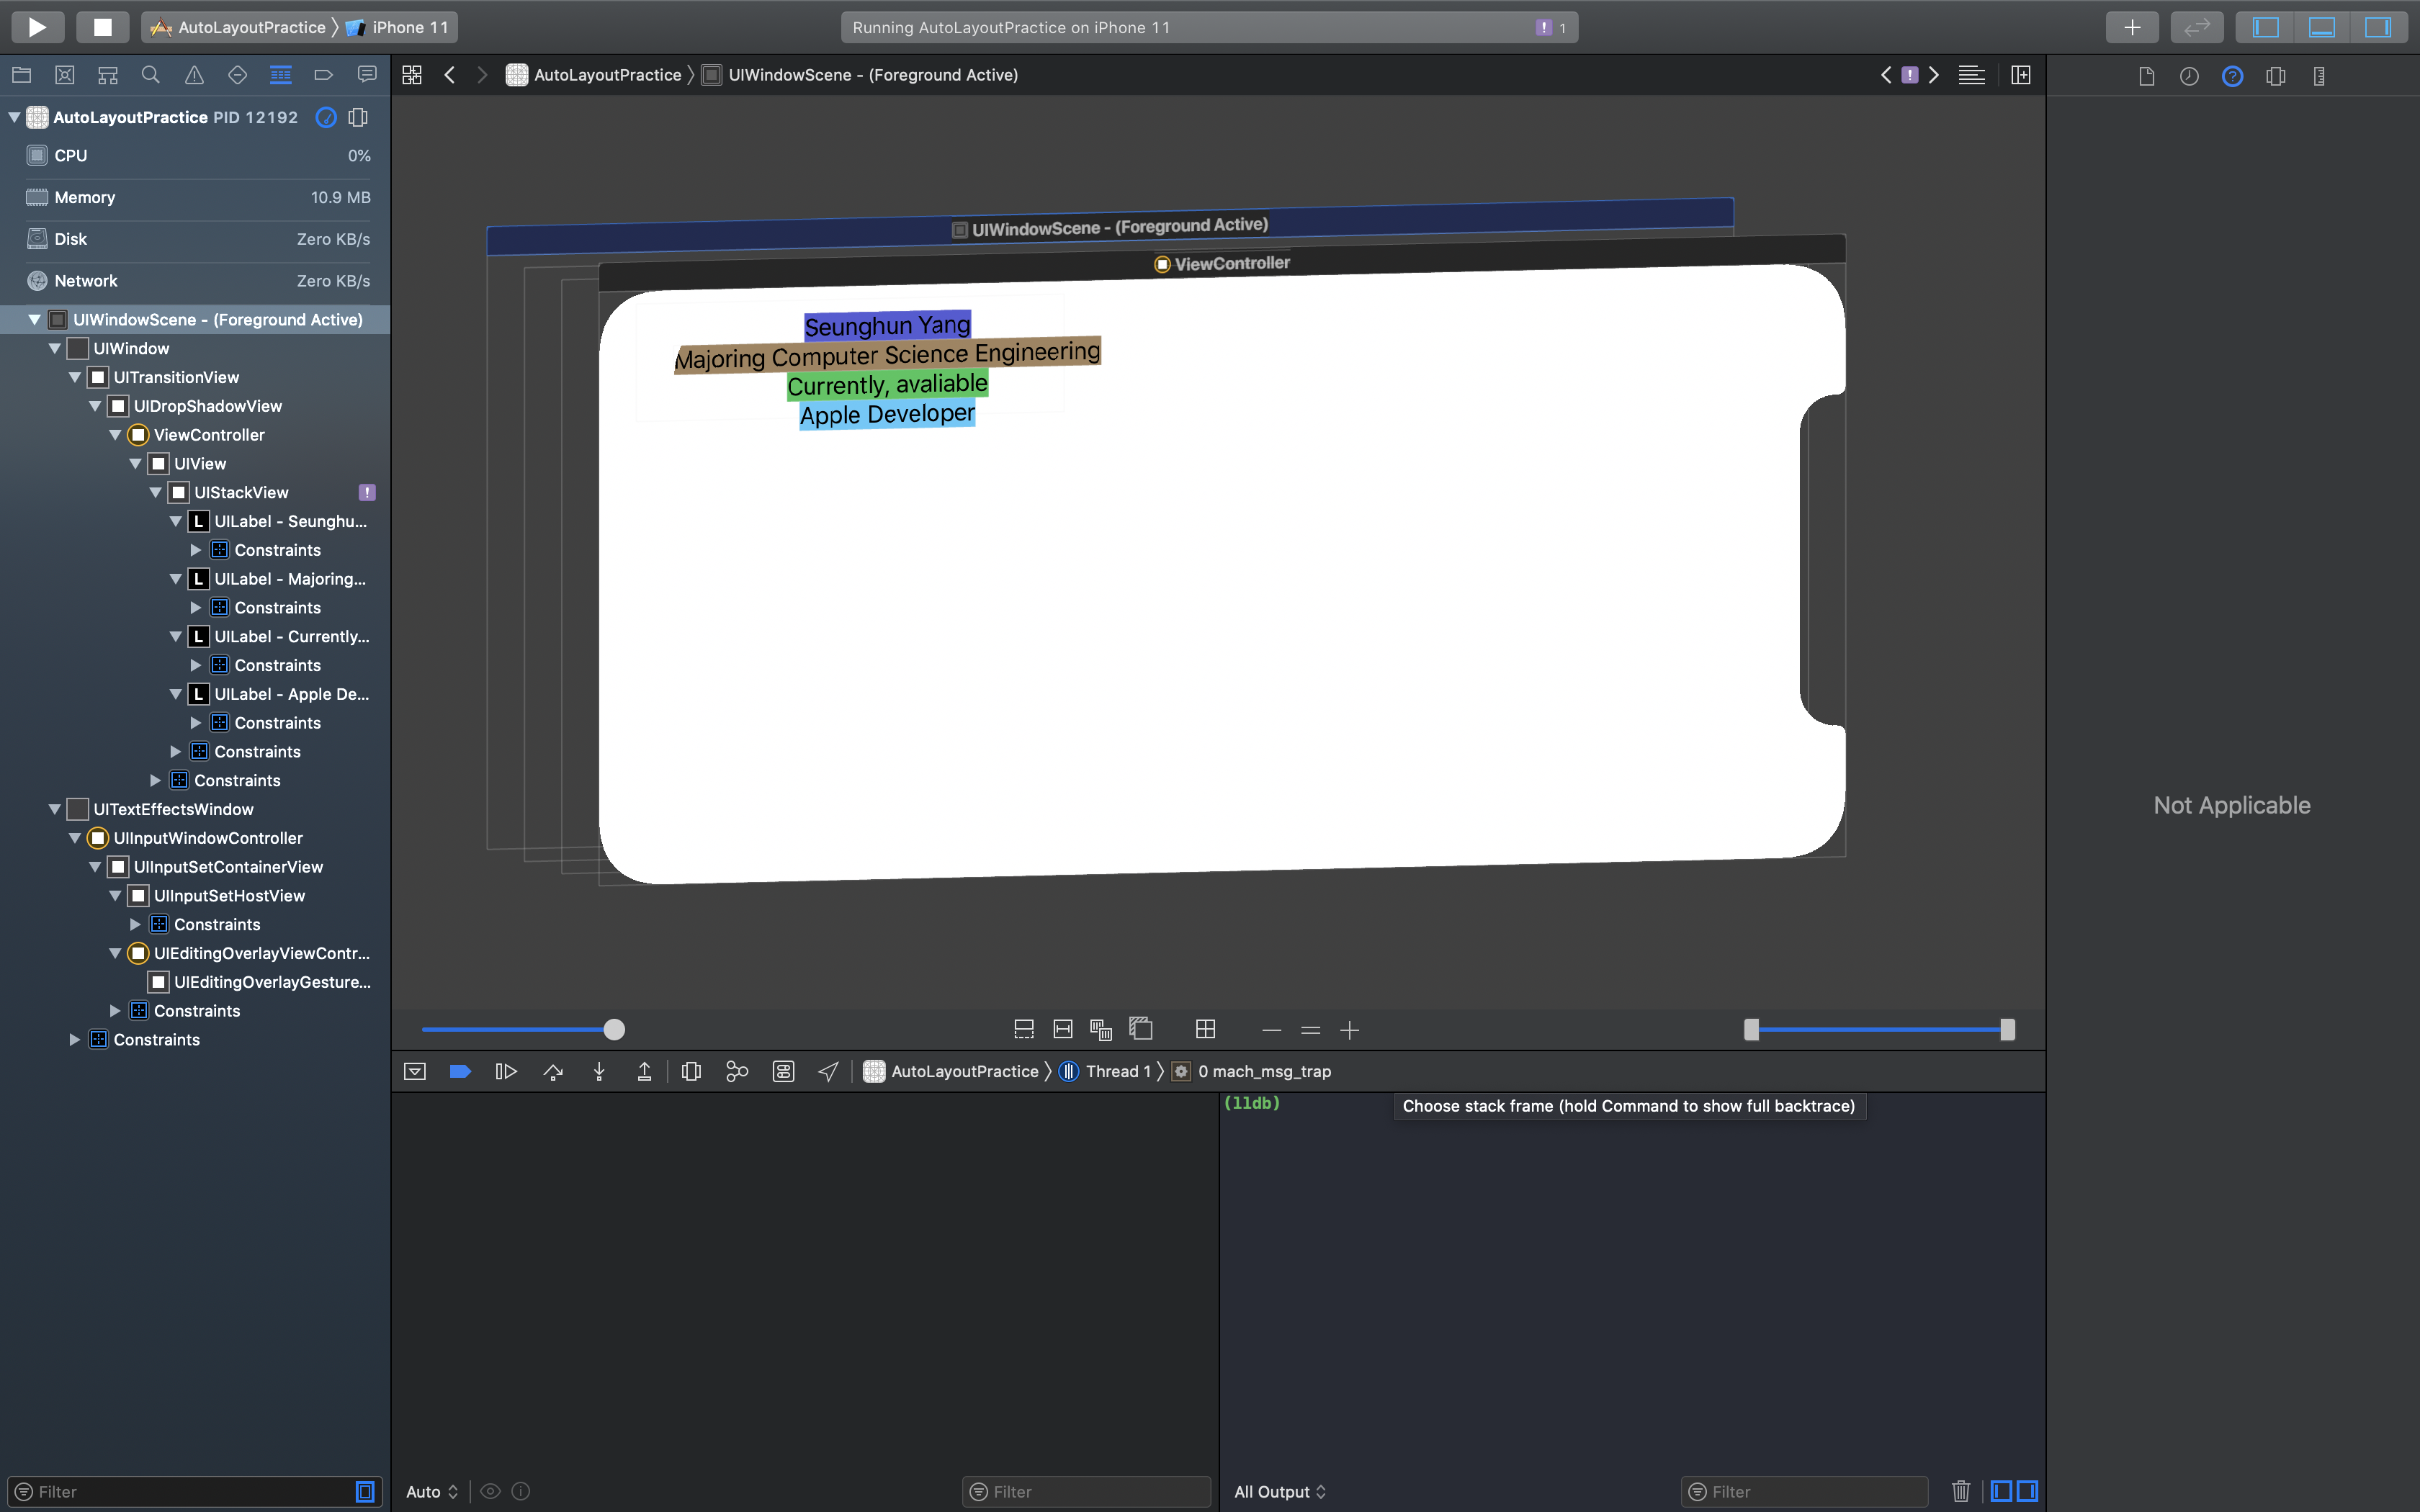Click the trash icon to clear console
The height and width of the screenshot is (1512, 2420).
coord(1960,1491)
